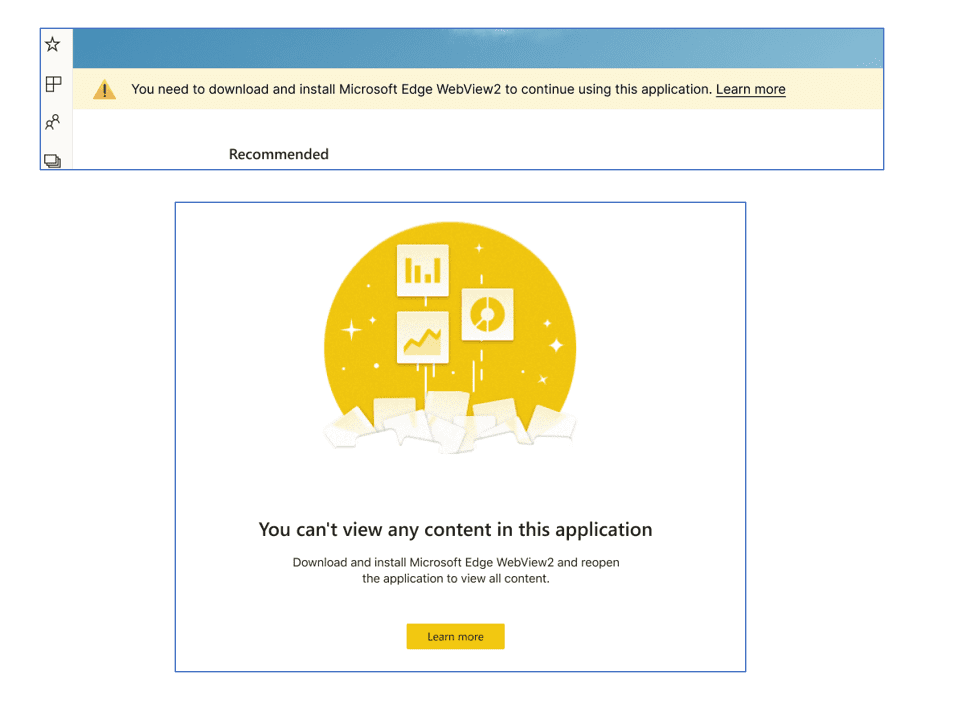955x704 pixels.
Task: Follow Learn more link in warning banner
Action: point(750,90)
